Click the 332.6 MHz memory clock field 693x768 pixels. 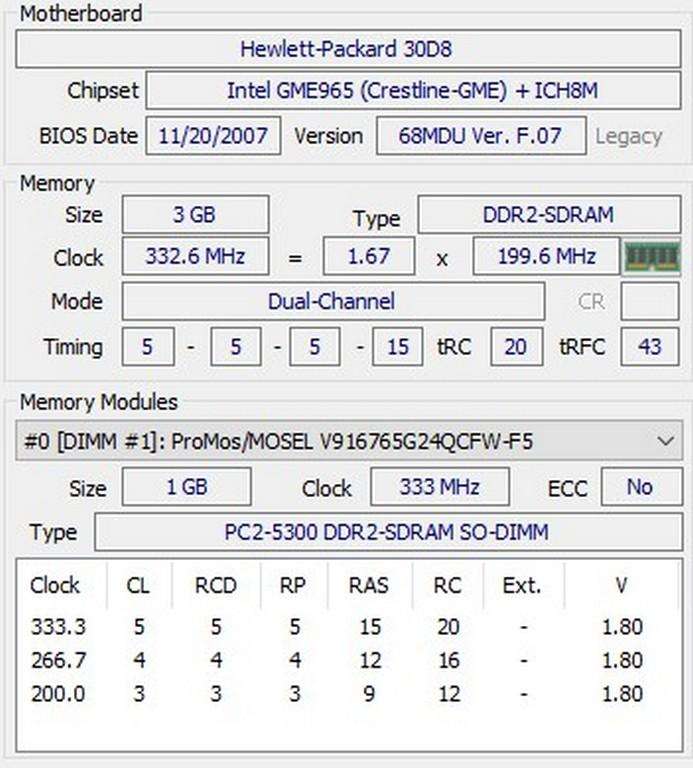pos(195,256)
